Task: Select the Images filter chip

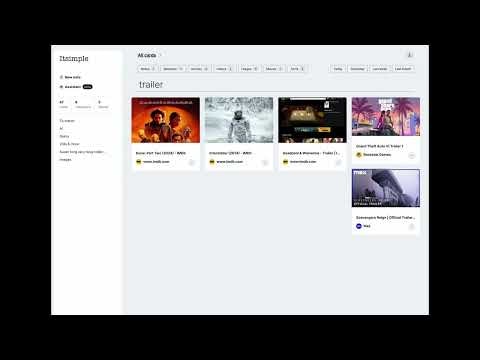Action: pos(249,69)
